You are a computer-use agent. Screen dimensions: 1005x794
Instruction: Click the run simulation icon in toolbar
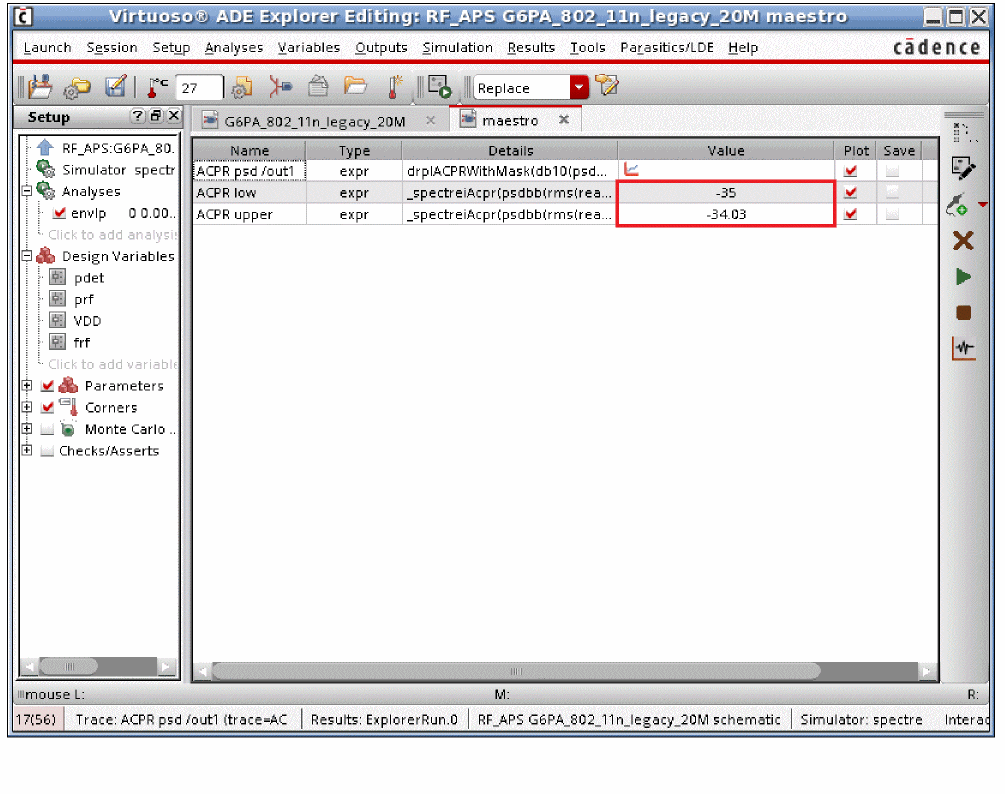coord(440,87)
